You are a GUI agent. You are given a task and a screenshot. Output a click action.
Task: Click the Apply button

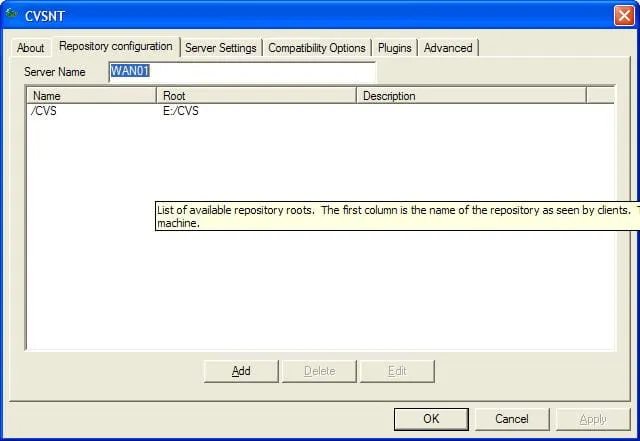[x=593, y=419]
